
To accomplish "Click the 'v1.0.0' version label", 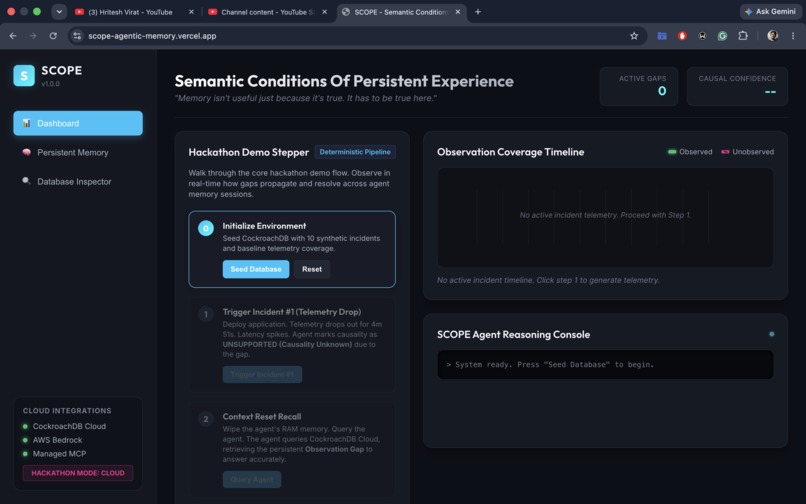I will [50, 84].
